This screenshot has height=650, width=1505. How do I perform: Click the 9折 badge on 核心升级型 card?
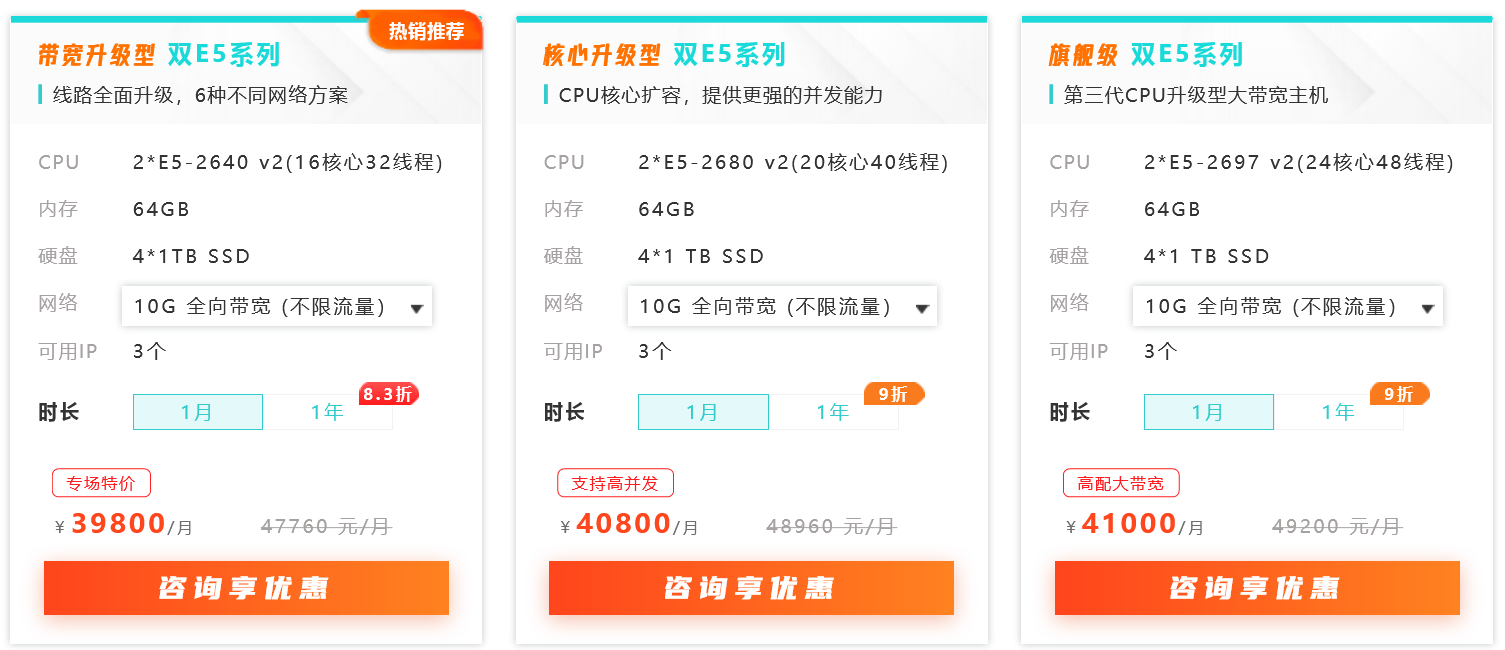click(894, 394)
